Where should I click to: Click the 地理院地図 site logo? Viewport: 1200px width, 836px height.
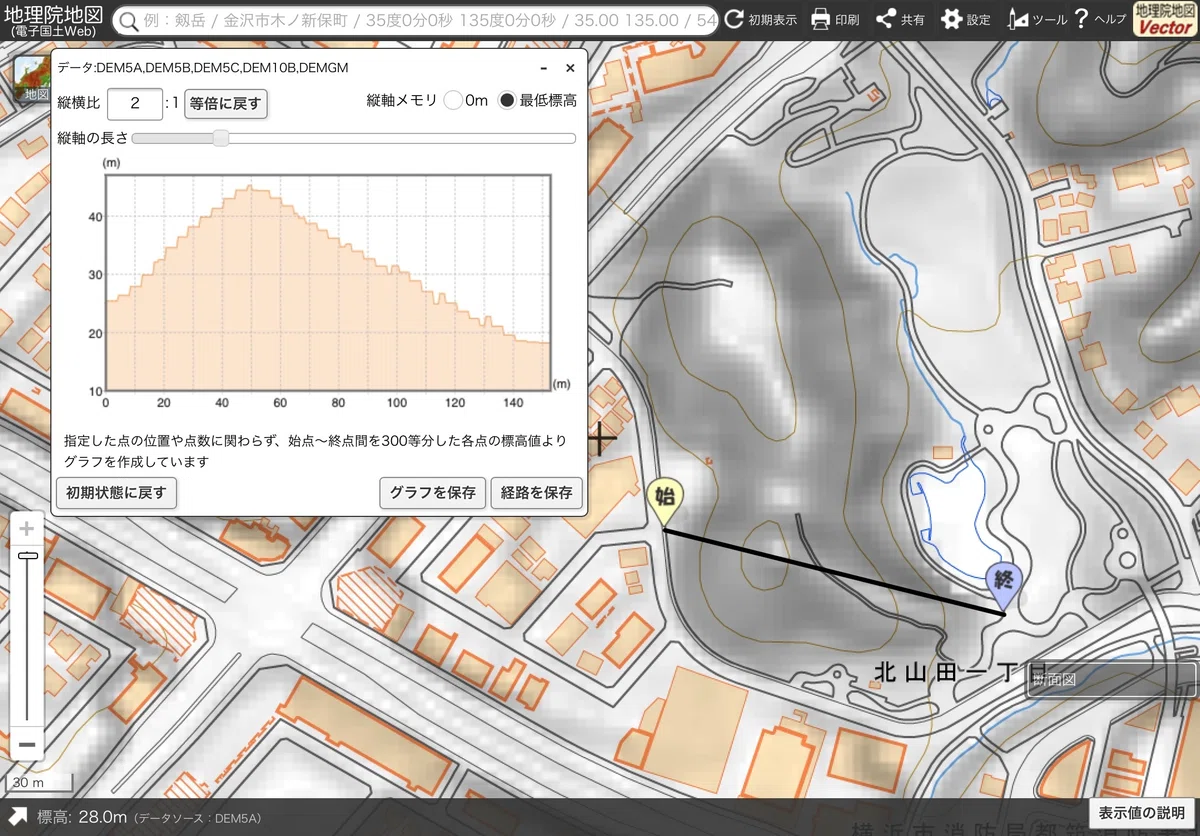coord(53,19)
